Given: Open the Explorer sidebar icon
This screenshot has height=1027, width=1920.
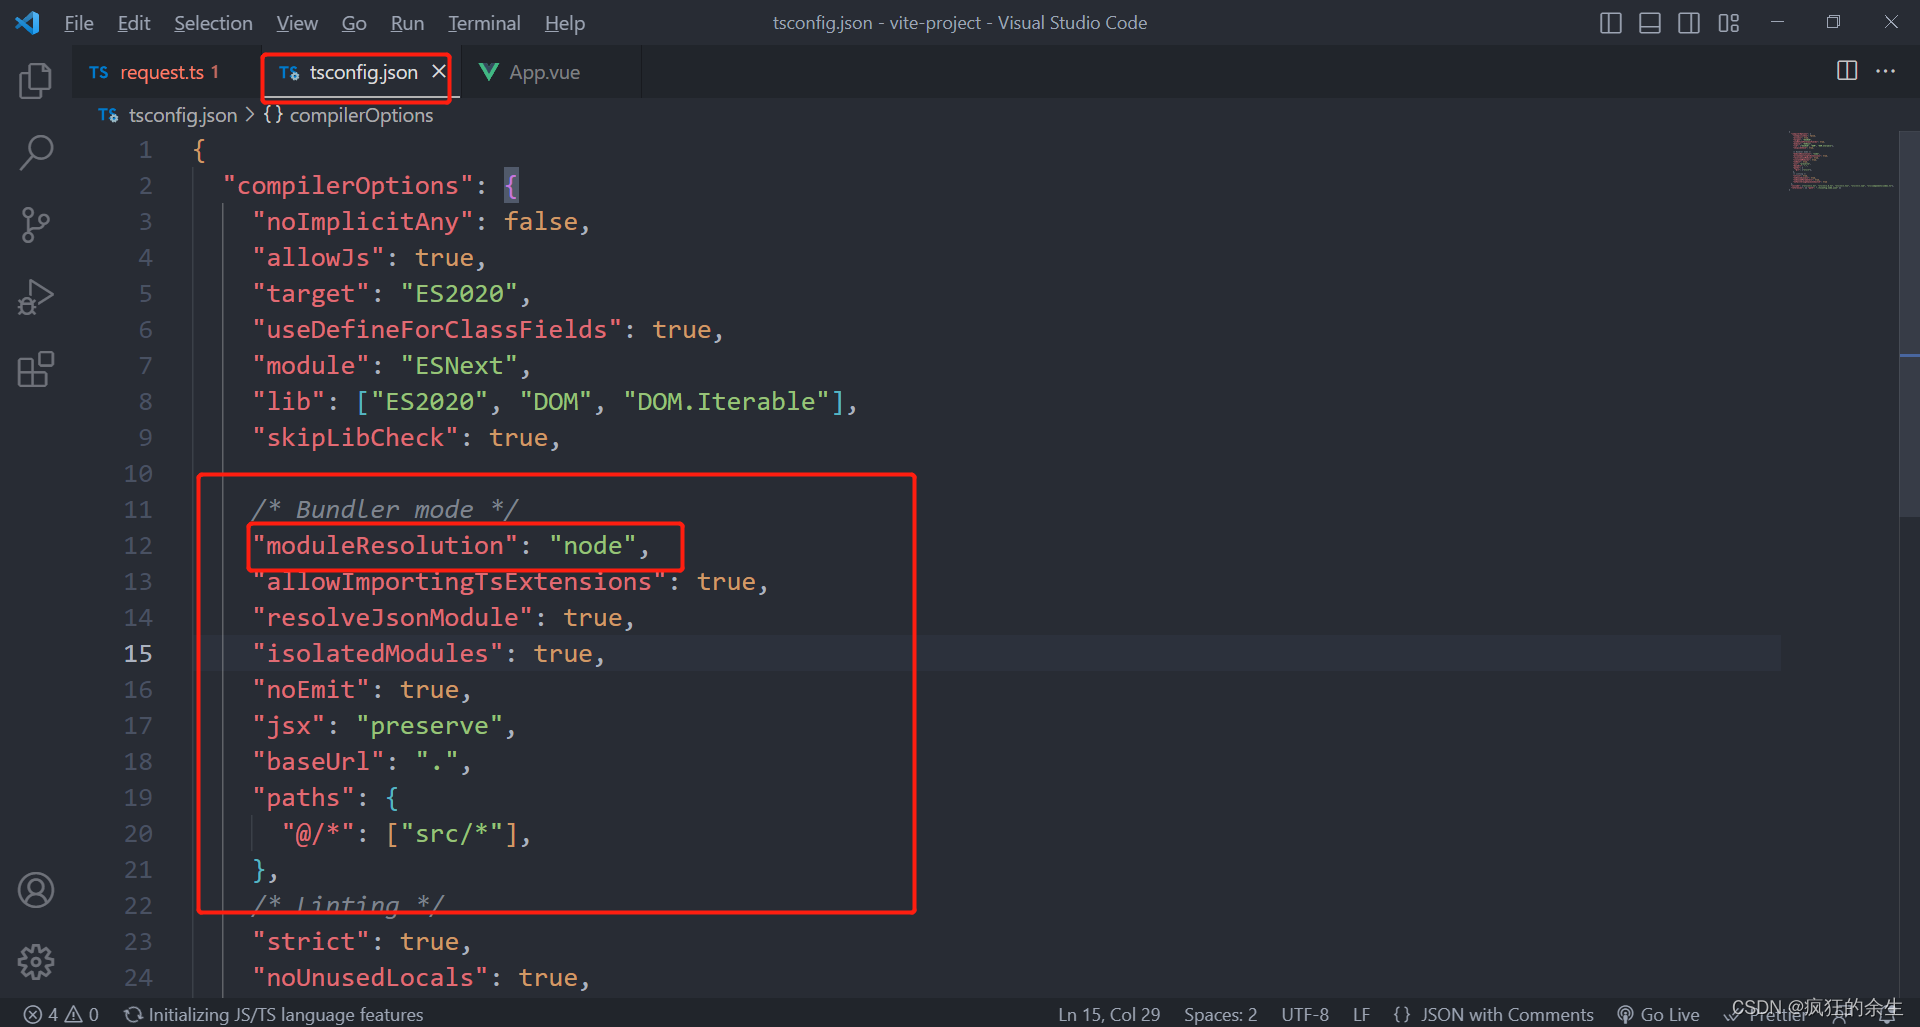Looking at the screenshot, I should pos(35,81).
